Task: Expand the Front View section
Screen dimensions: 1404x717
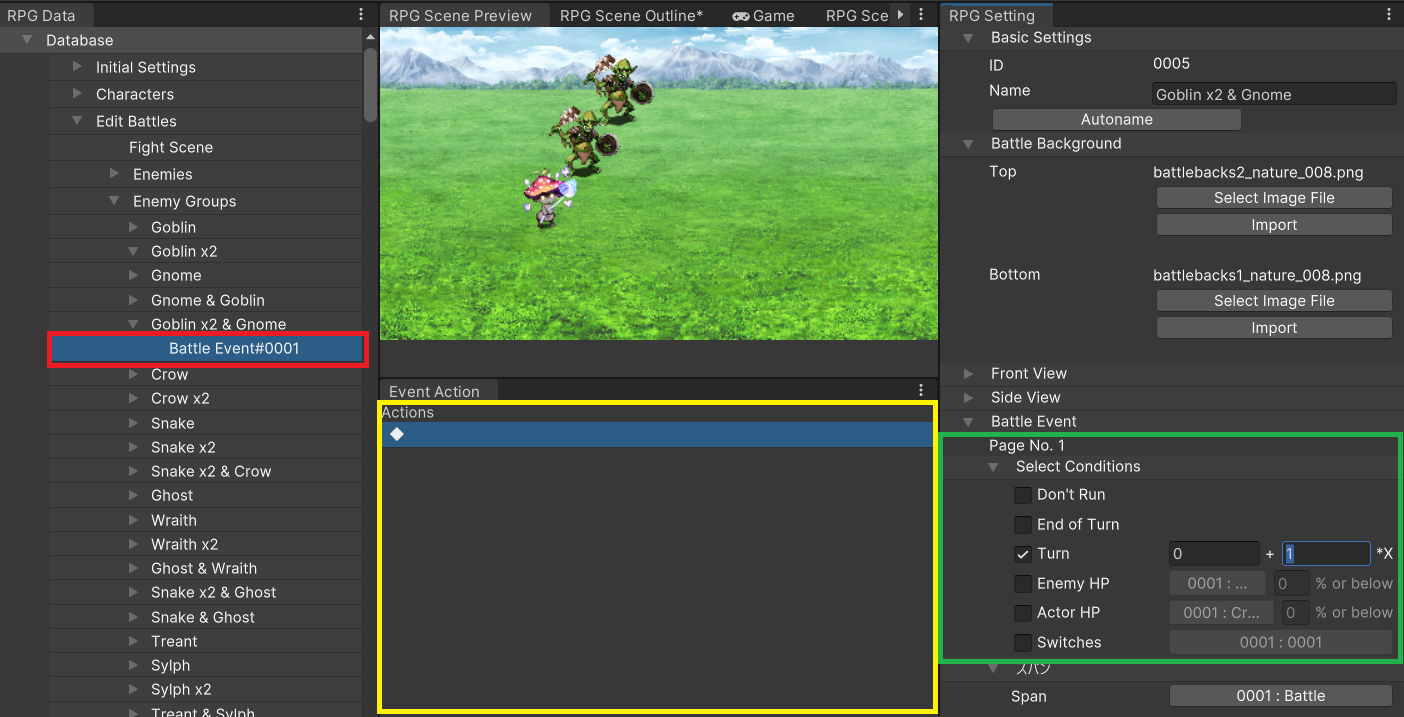Action: click(968, 373)
